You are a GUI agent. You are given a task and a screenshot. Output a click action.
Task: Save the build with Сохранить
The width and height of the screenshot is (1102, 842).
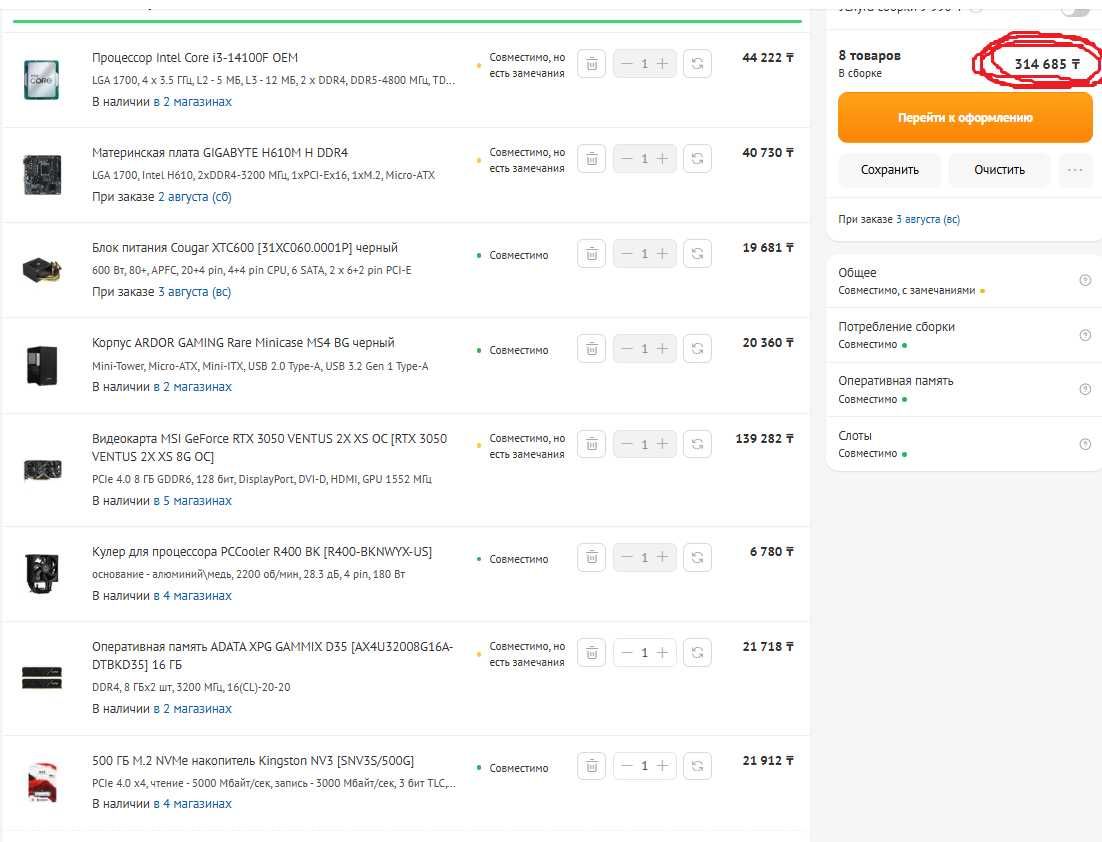coord(890,170)
